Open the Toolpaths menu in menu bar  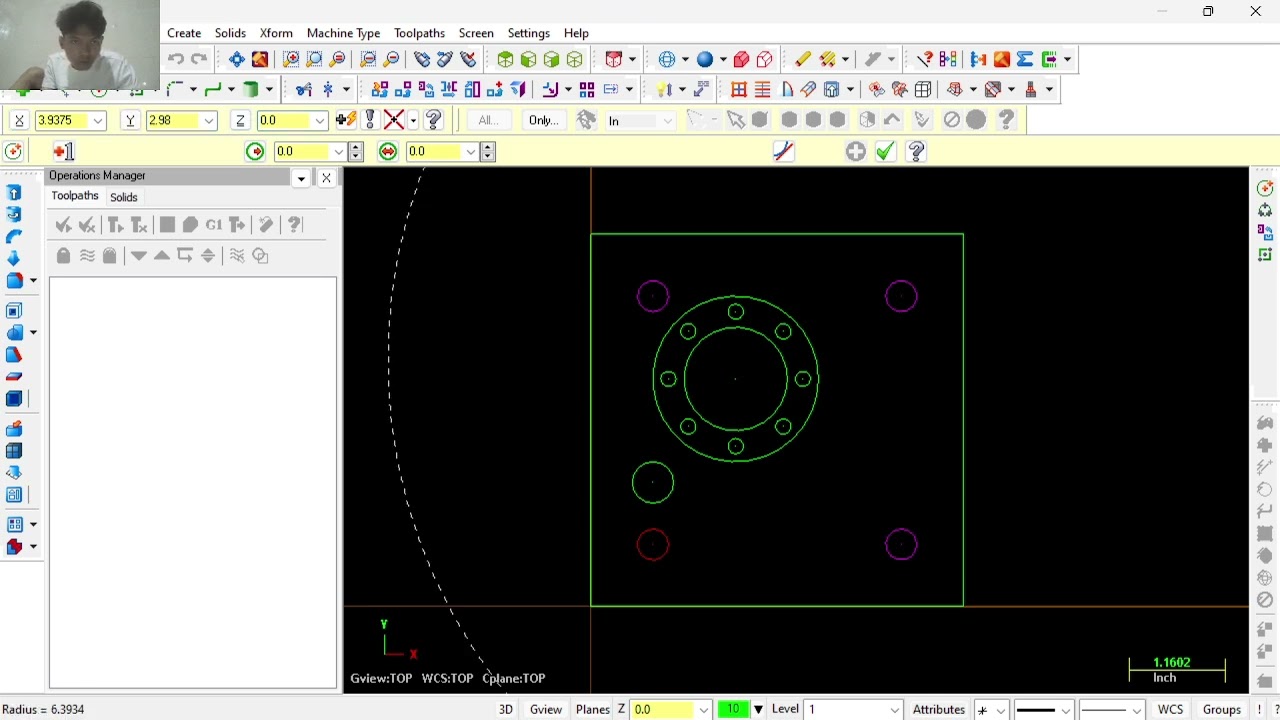point(419,33)
